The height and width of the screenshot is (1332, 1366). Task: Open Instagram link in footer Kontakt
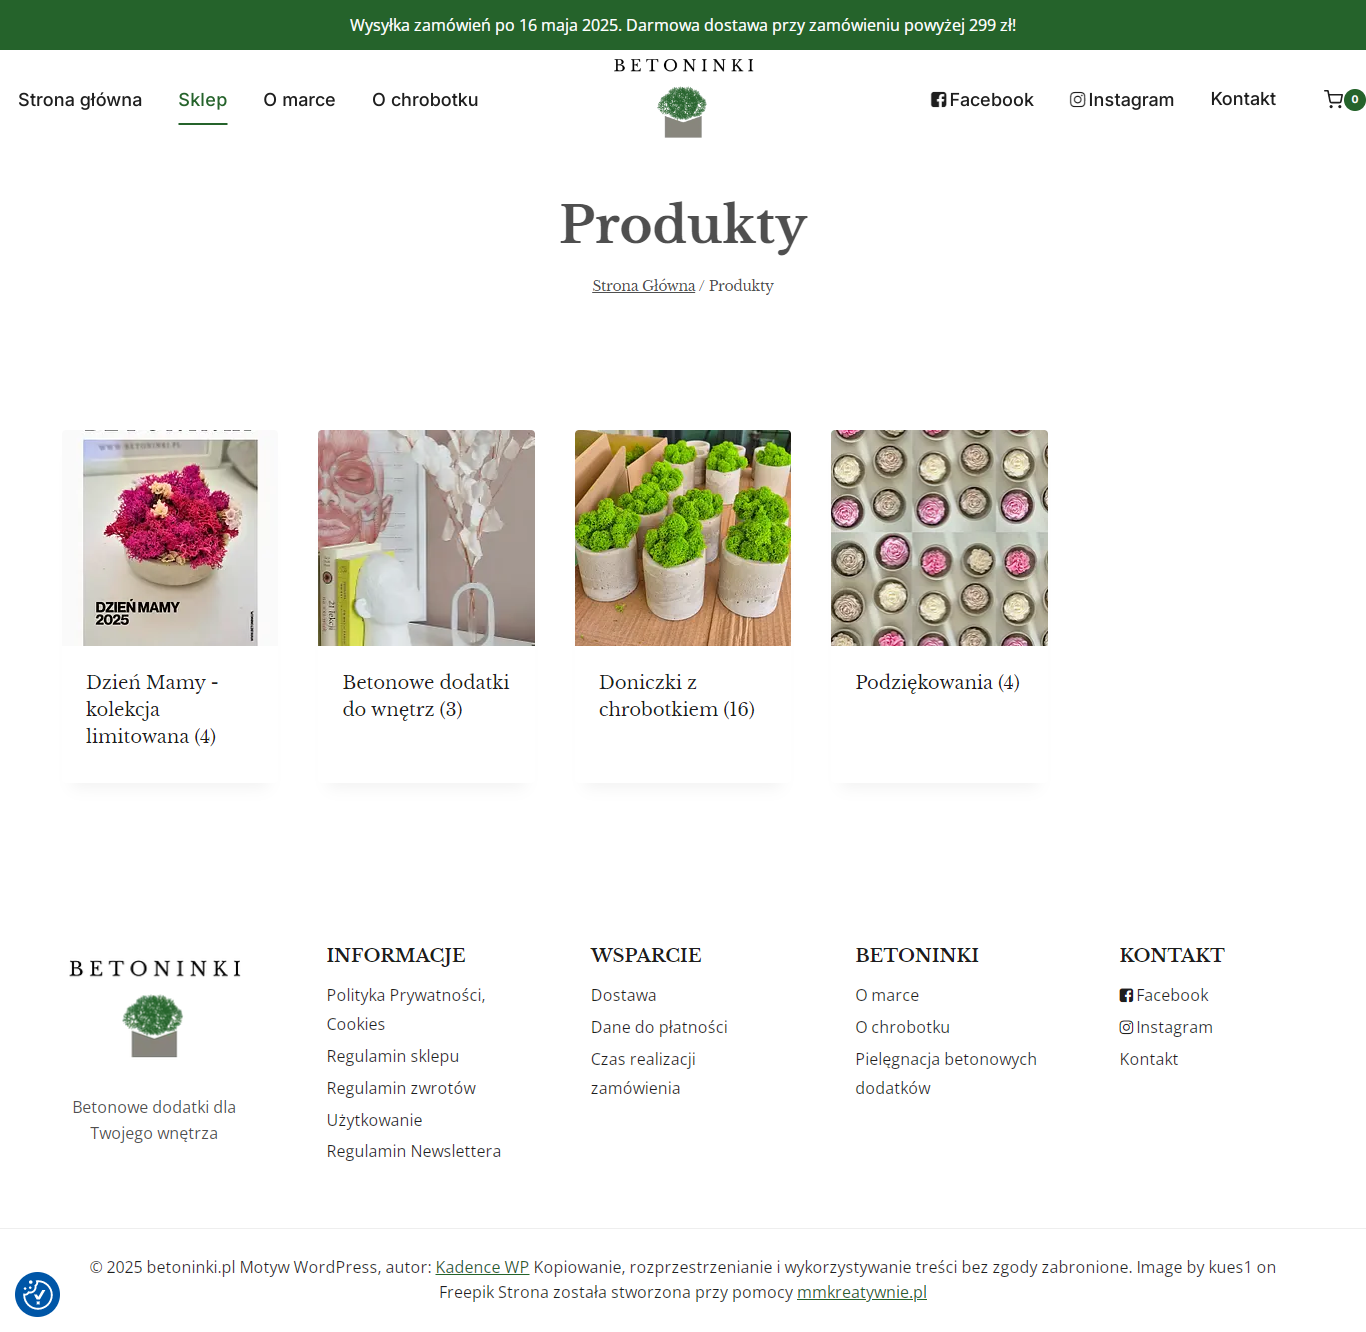coord(1166,1027)
